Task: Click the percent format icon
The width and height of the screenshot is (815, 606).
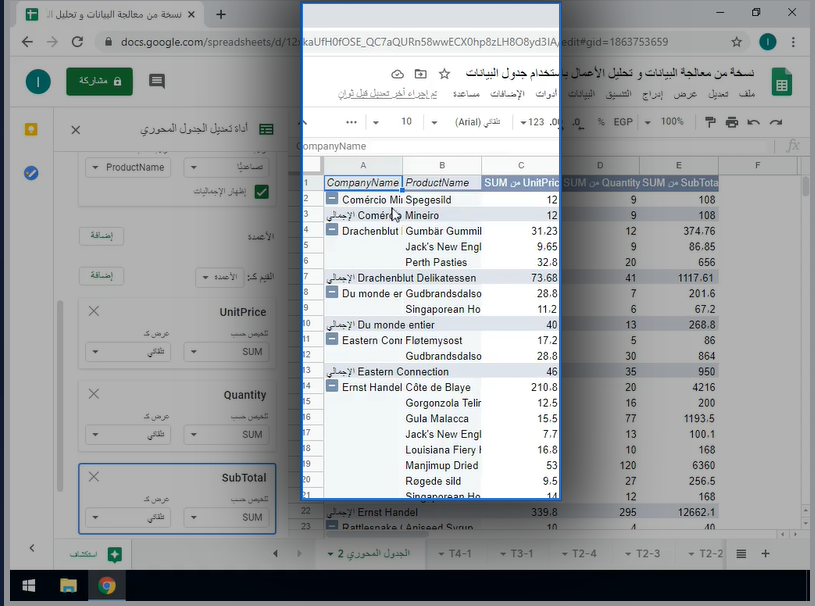Action: point(601,122)
